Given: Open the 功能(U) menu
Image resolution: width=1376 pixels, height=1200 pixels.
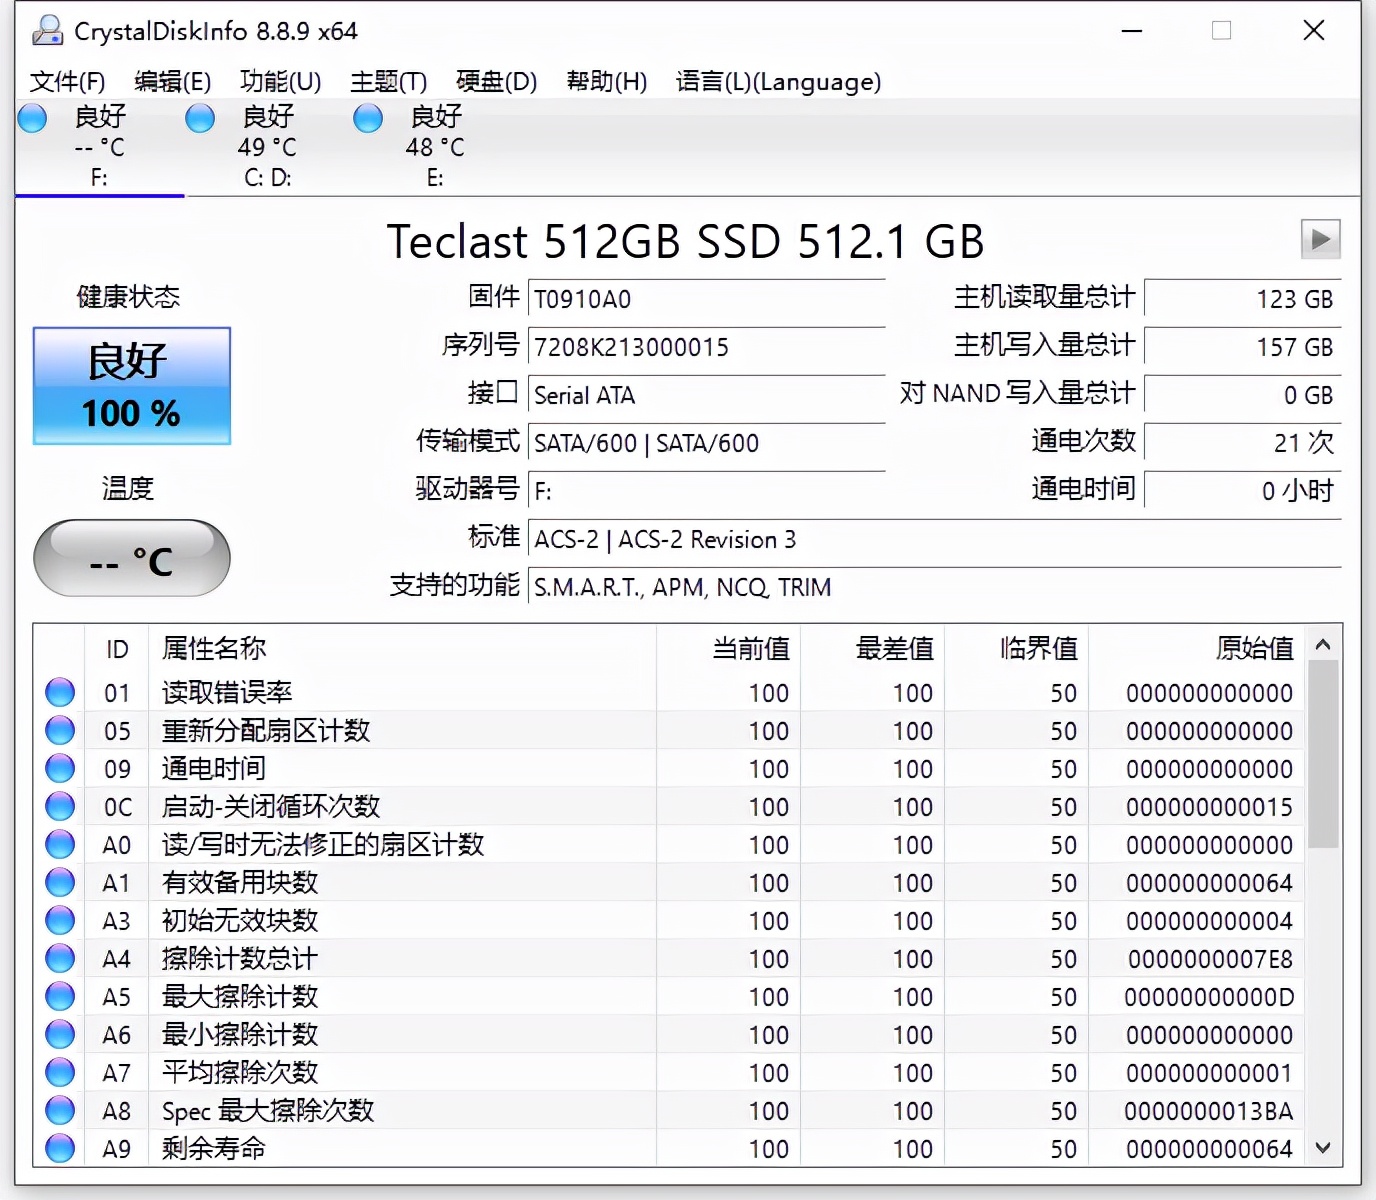Looking at the screenshot, I should pos(280,82).
